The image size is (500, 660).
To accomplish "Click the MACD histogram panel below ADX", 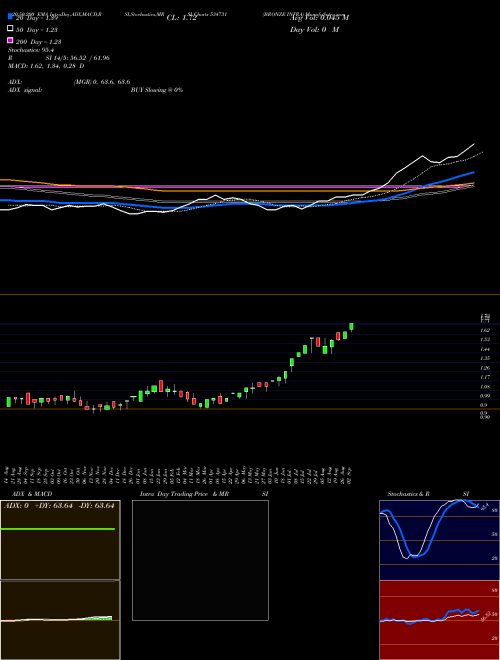I will [x=60, y=620].
